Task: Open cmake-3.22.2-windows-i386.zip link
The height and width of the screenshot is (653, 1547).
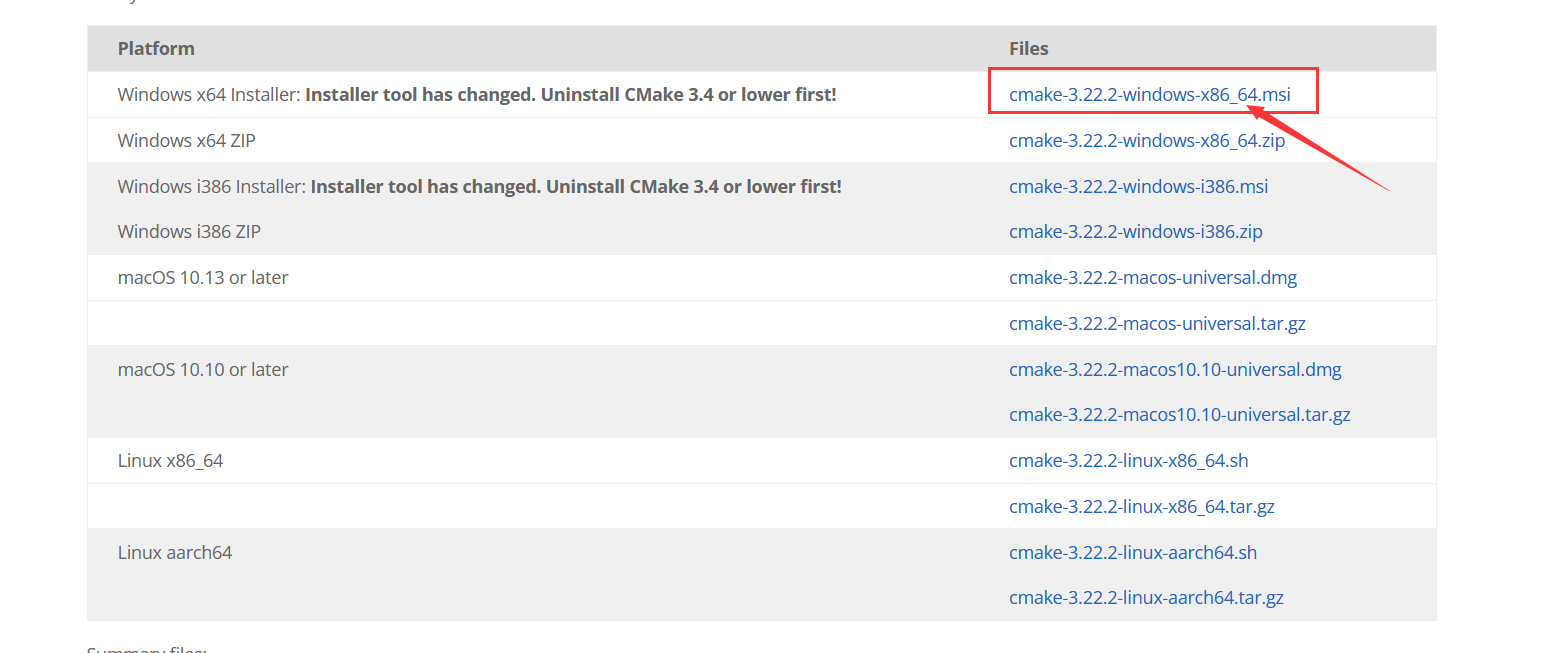Action: (x=1135, y=232)
